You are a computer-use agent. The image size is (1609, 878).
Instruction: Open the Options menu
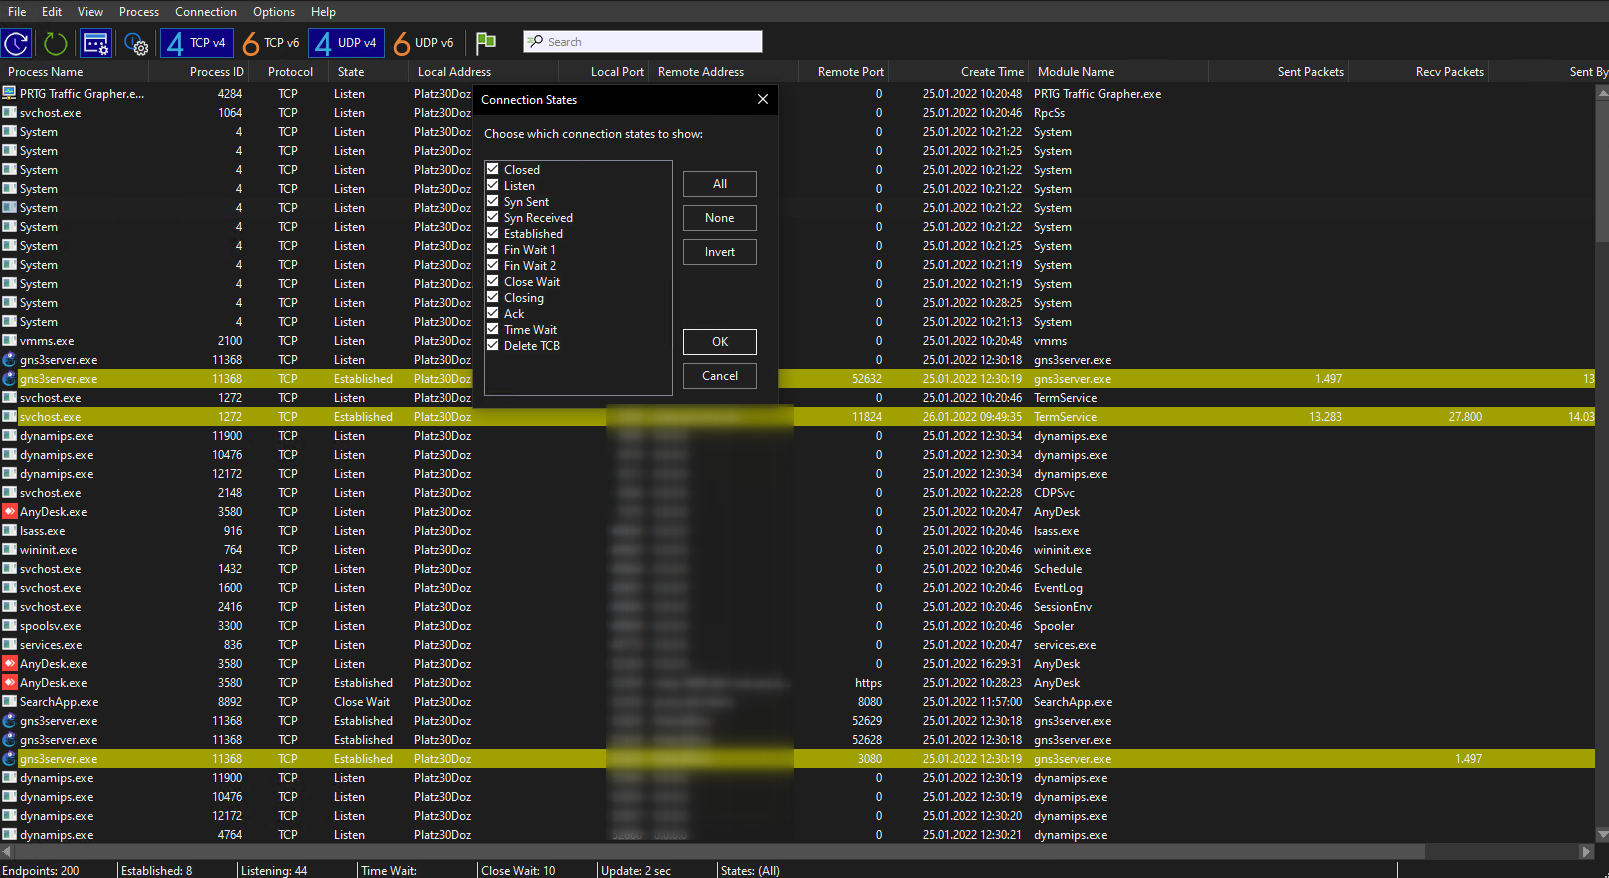(x=274, y=12)
